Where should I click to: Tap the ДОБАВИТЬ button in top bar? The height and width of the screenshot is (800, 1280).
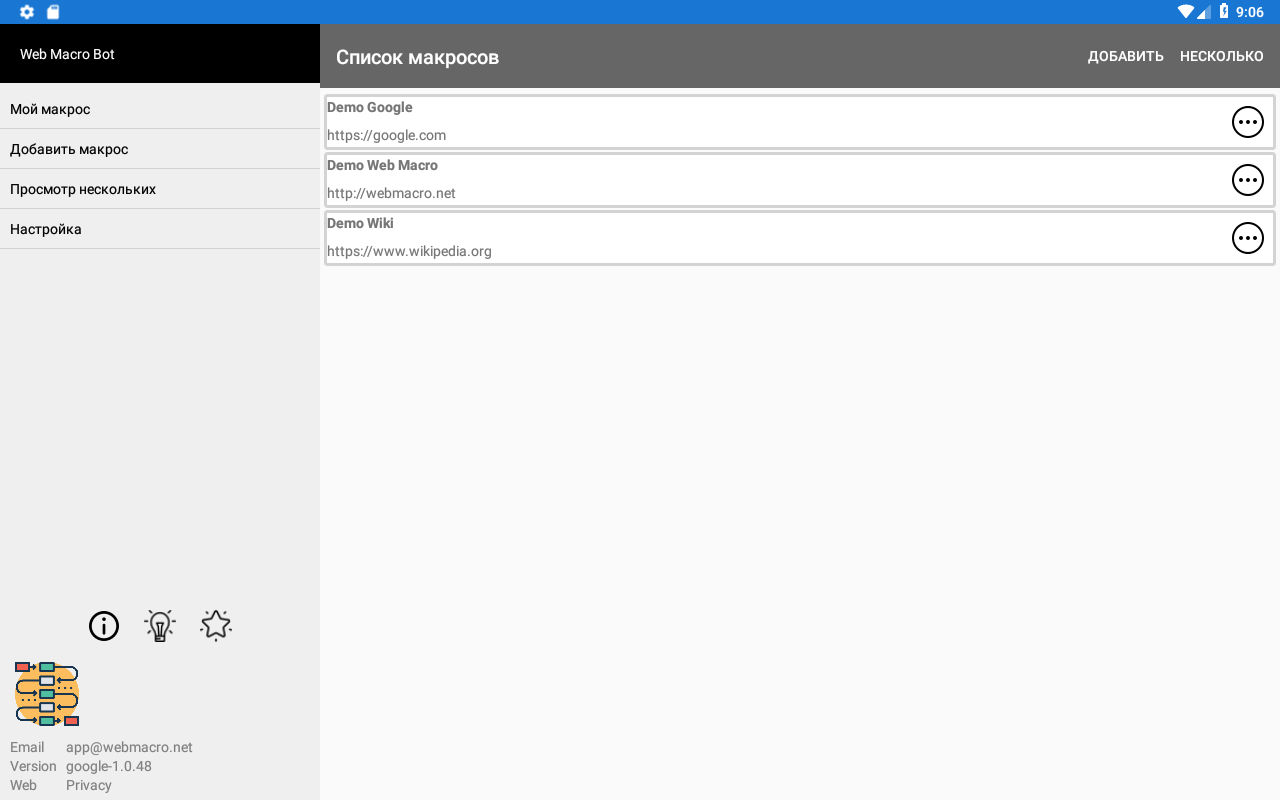click(1126, 56)
